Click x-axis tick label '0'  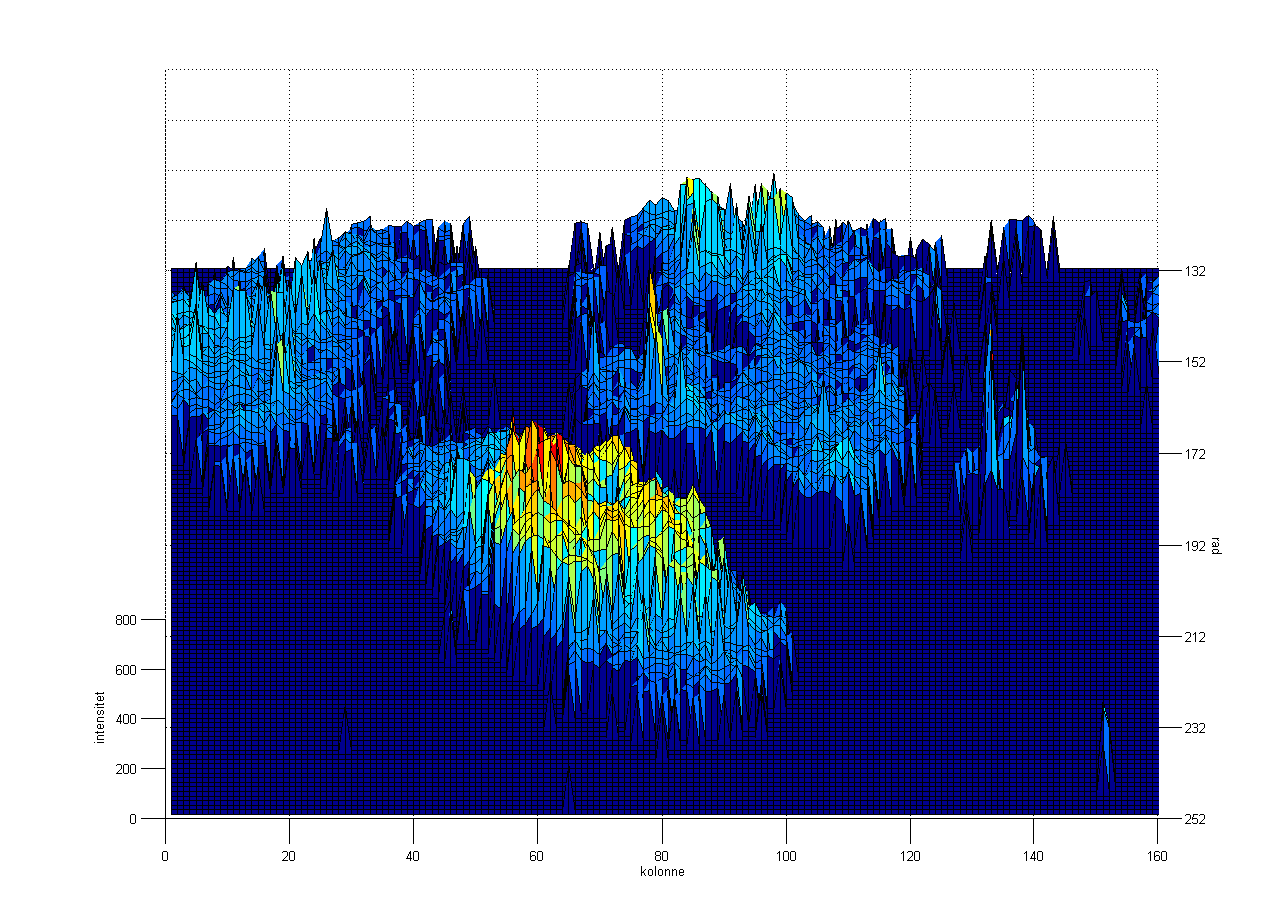(x=165, y=856)
